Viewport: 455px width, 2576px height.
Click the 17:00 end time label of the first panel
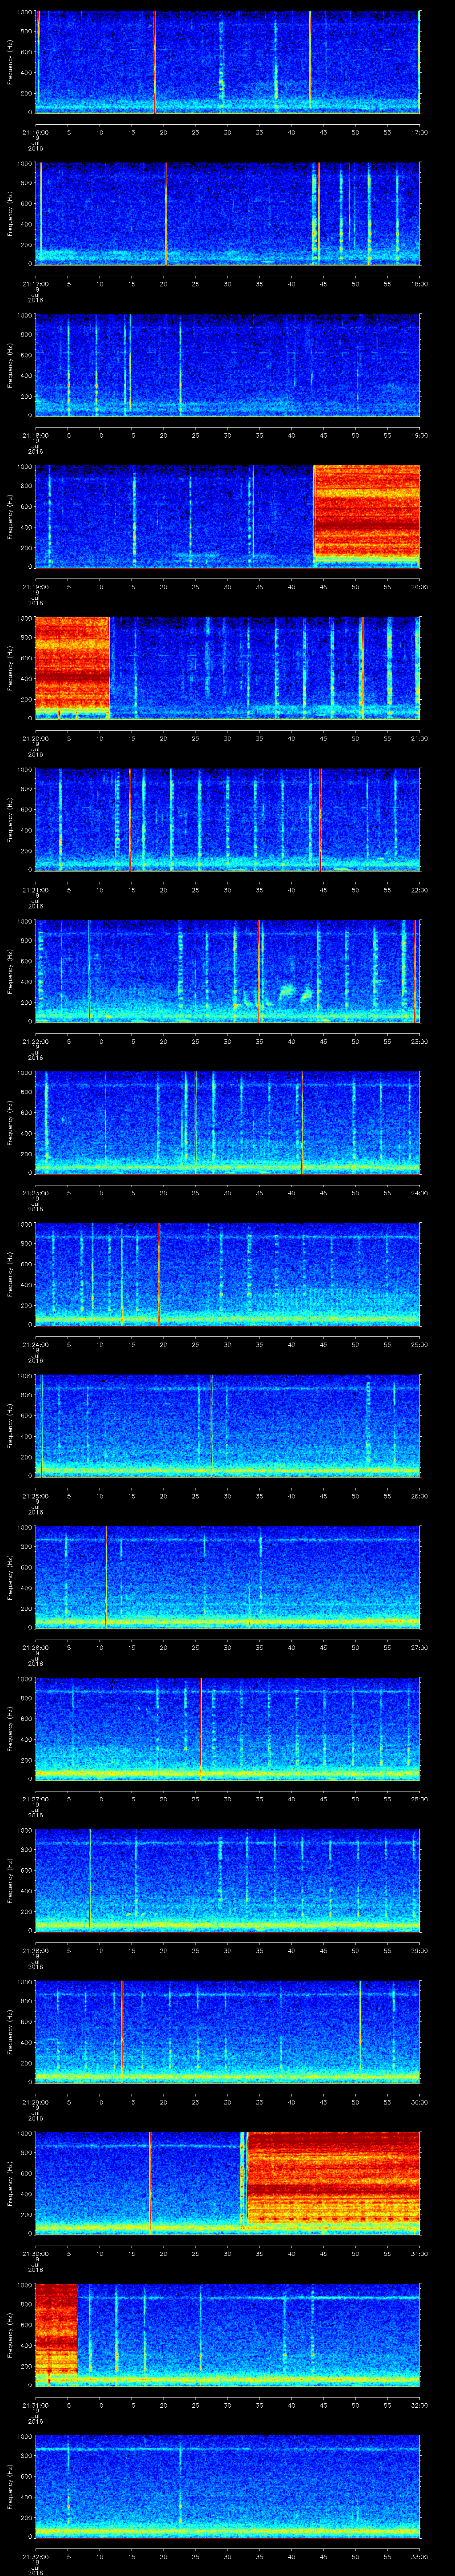pos(418,132)
